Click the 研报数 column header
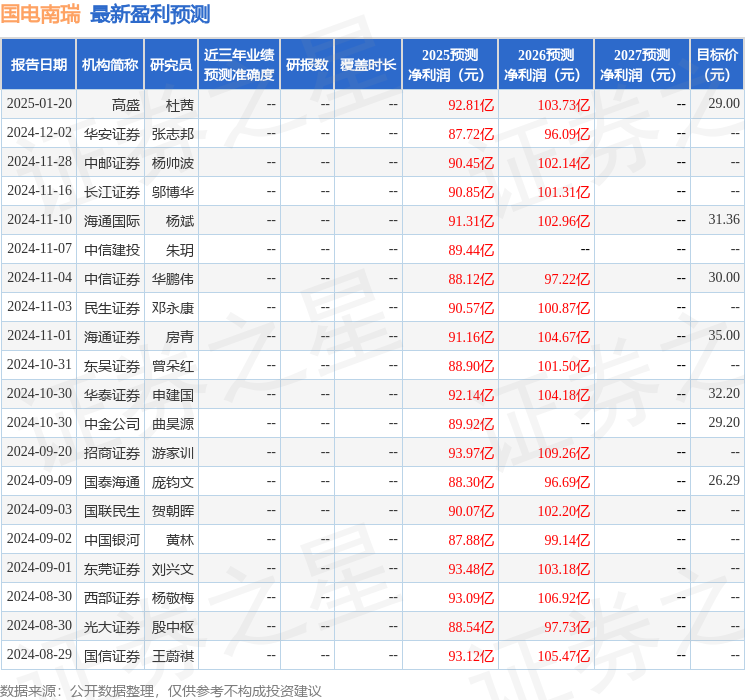745x700 pixels. pyautogui.click(x=307, y=64)
